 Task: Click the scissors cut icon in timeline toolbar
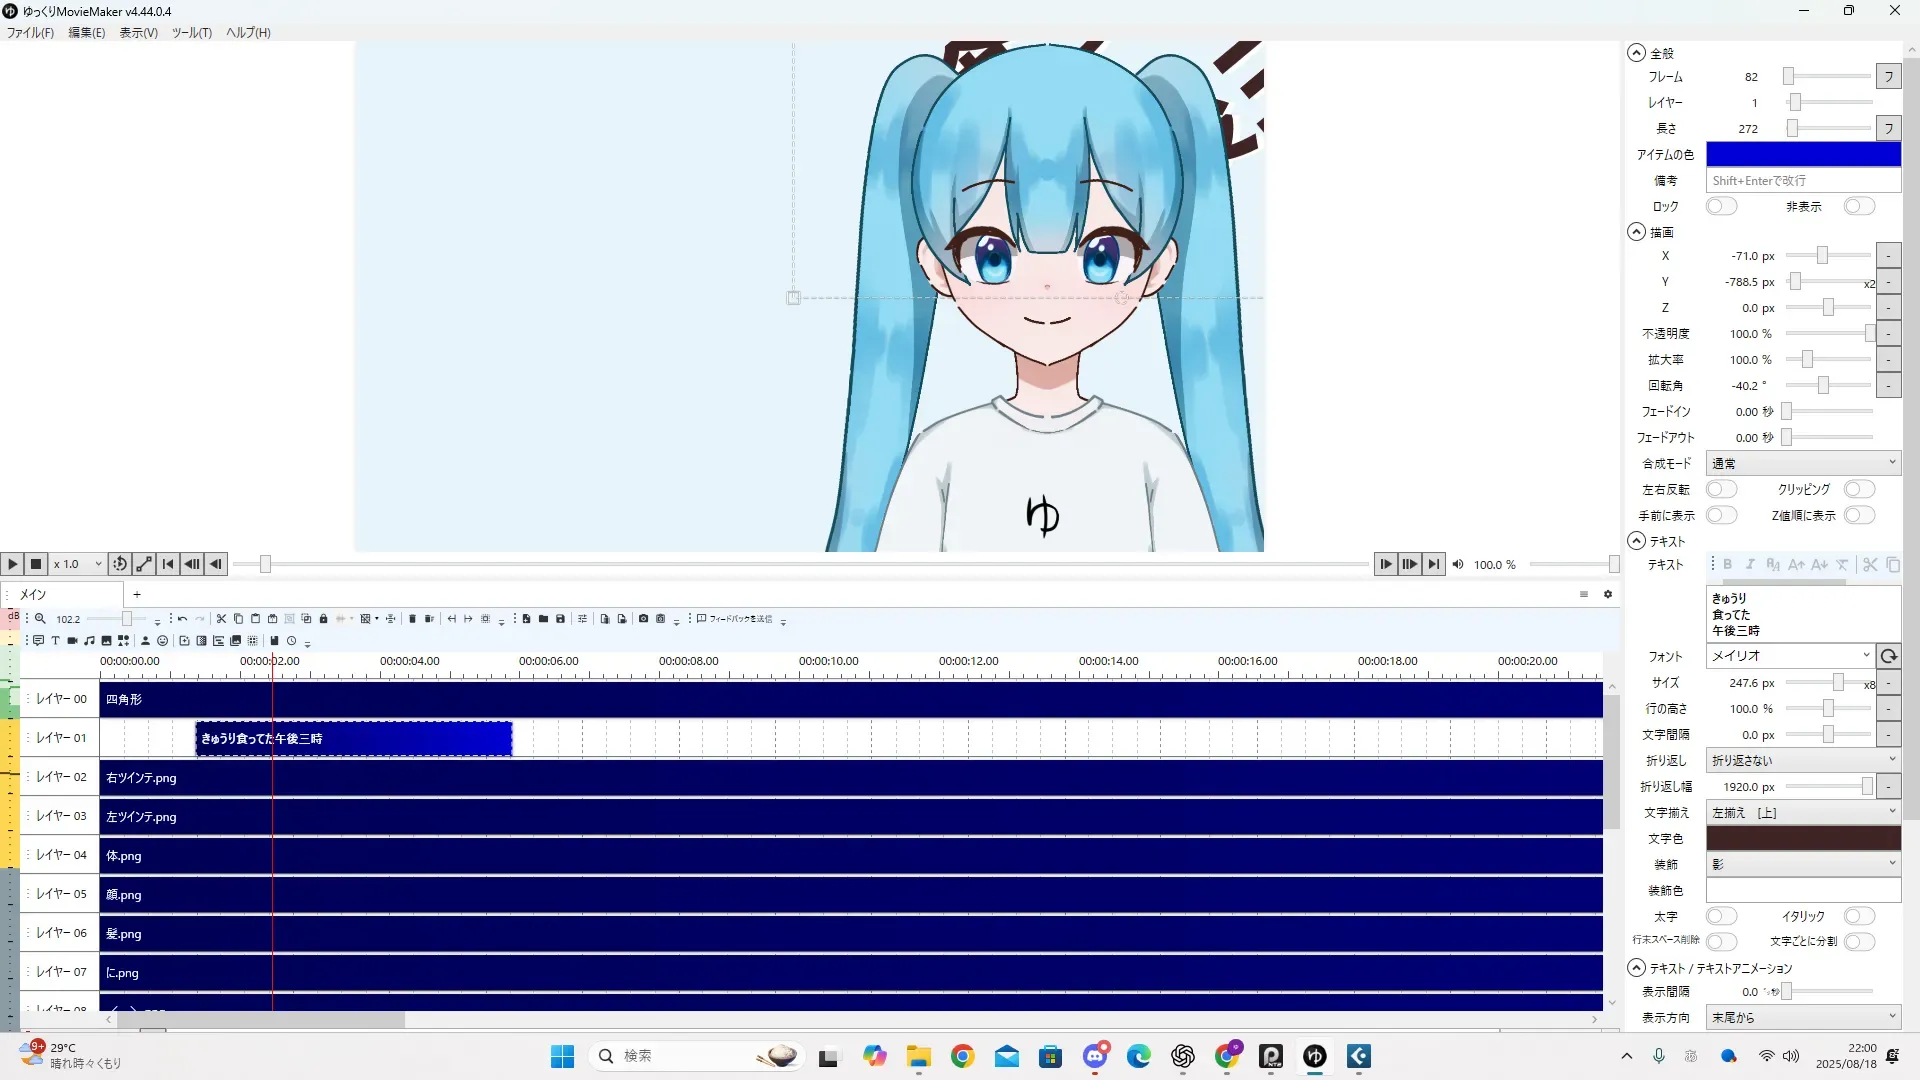[221, 619]
